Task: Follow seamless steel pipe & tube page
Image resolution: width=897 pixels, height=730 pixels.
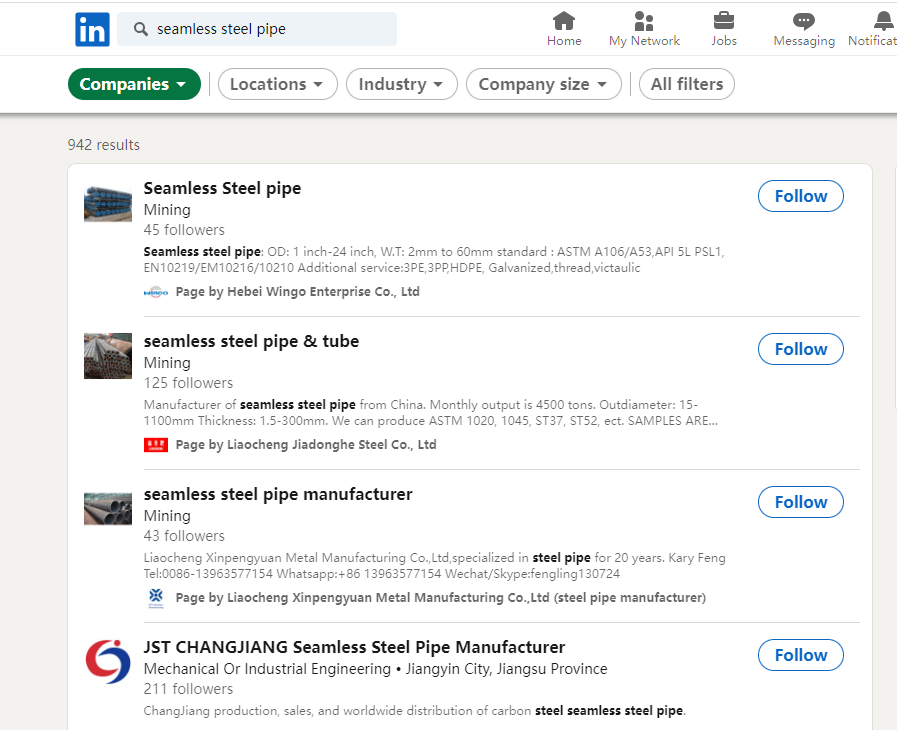Action: tap(801, 349)
